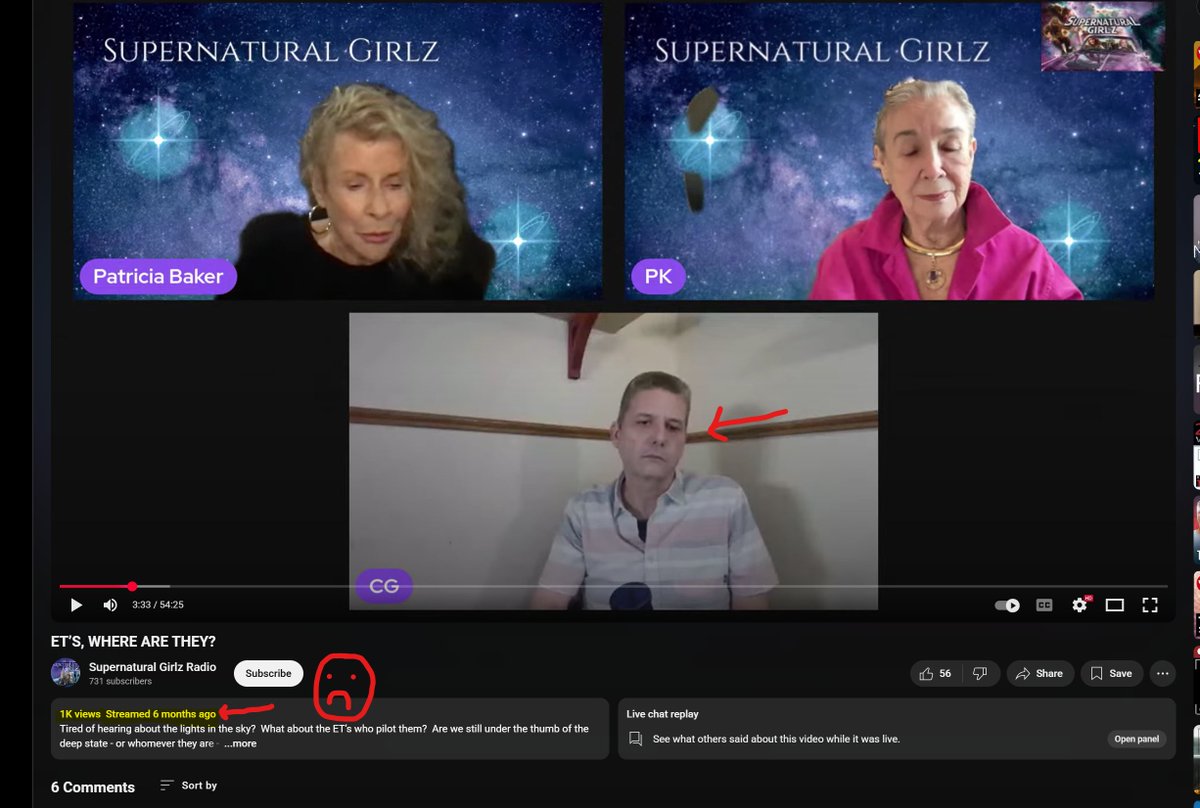
Task: Expand description with ...more
Action: (x=240, y=743)
